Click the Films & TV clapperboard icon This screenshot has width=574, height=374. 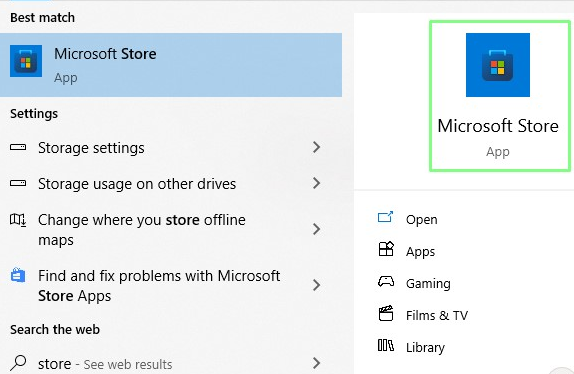click(x=386, y=313)
